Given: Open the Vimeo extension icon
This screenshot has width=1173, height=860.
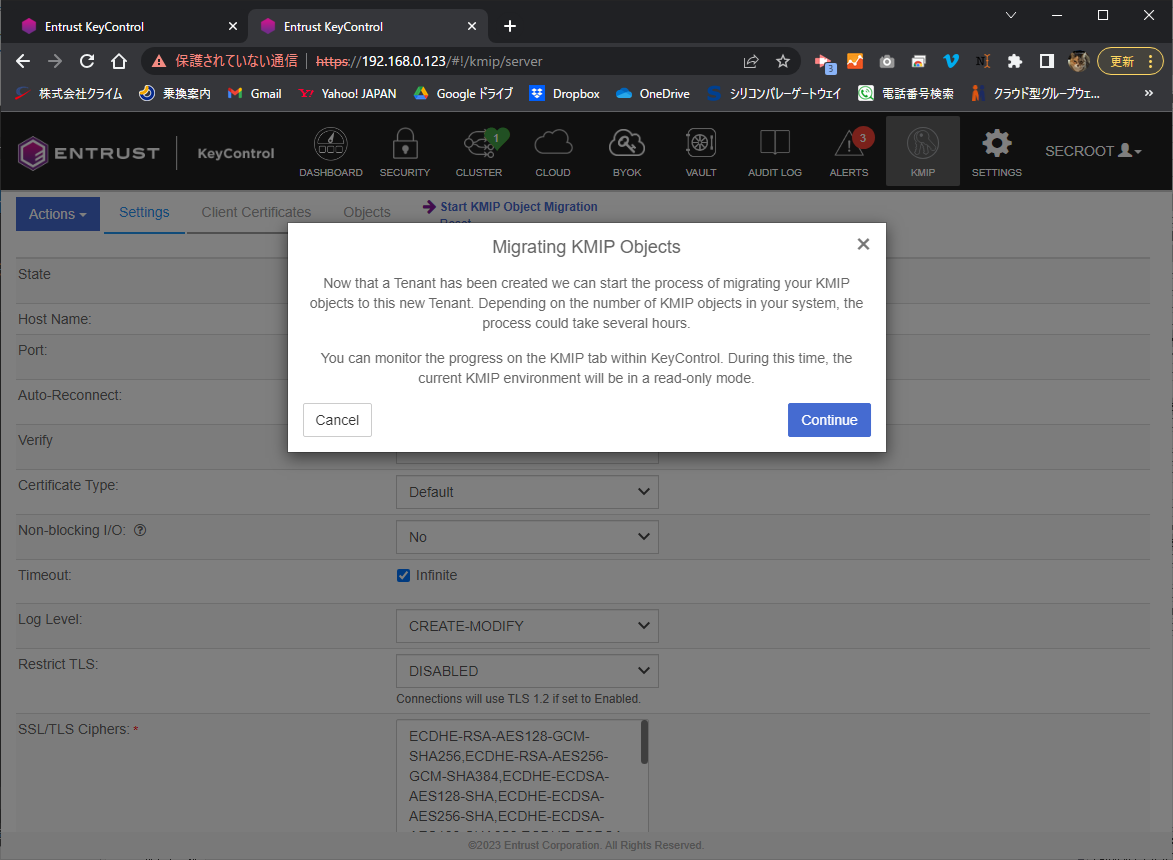Looking at the screenshot, I should click(x=951, y=61).
